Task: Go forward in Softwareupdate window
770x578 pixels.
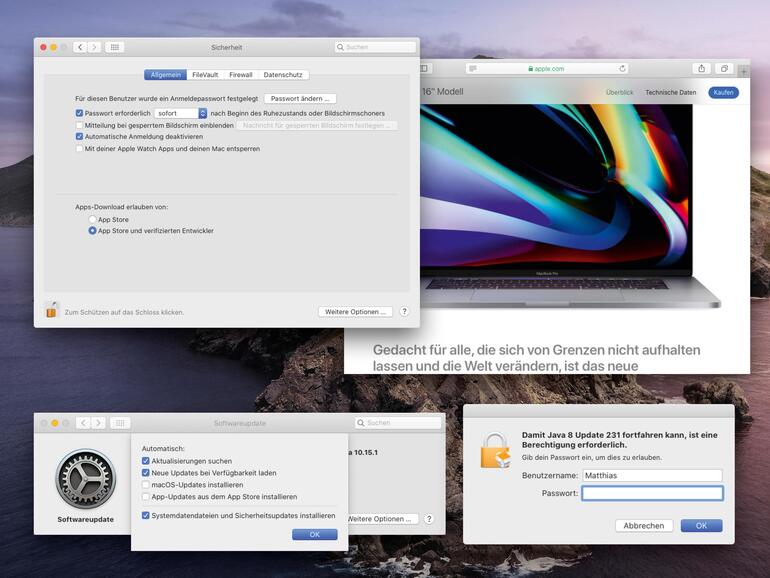Action: coord(98,423)
